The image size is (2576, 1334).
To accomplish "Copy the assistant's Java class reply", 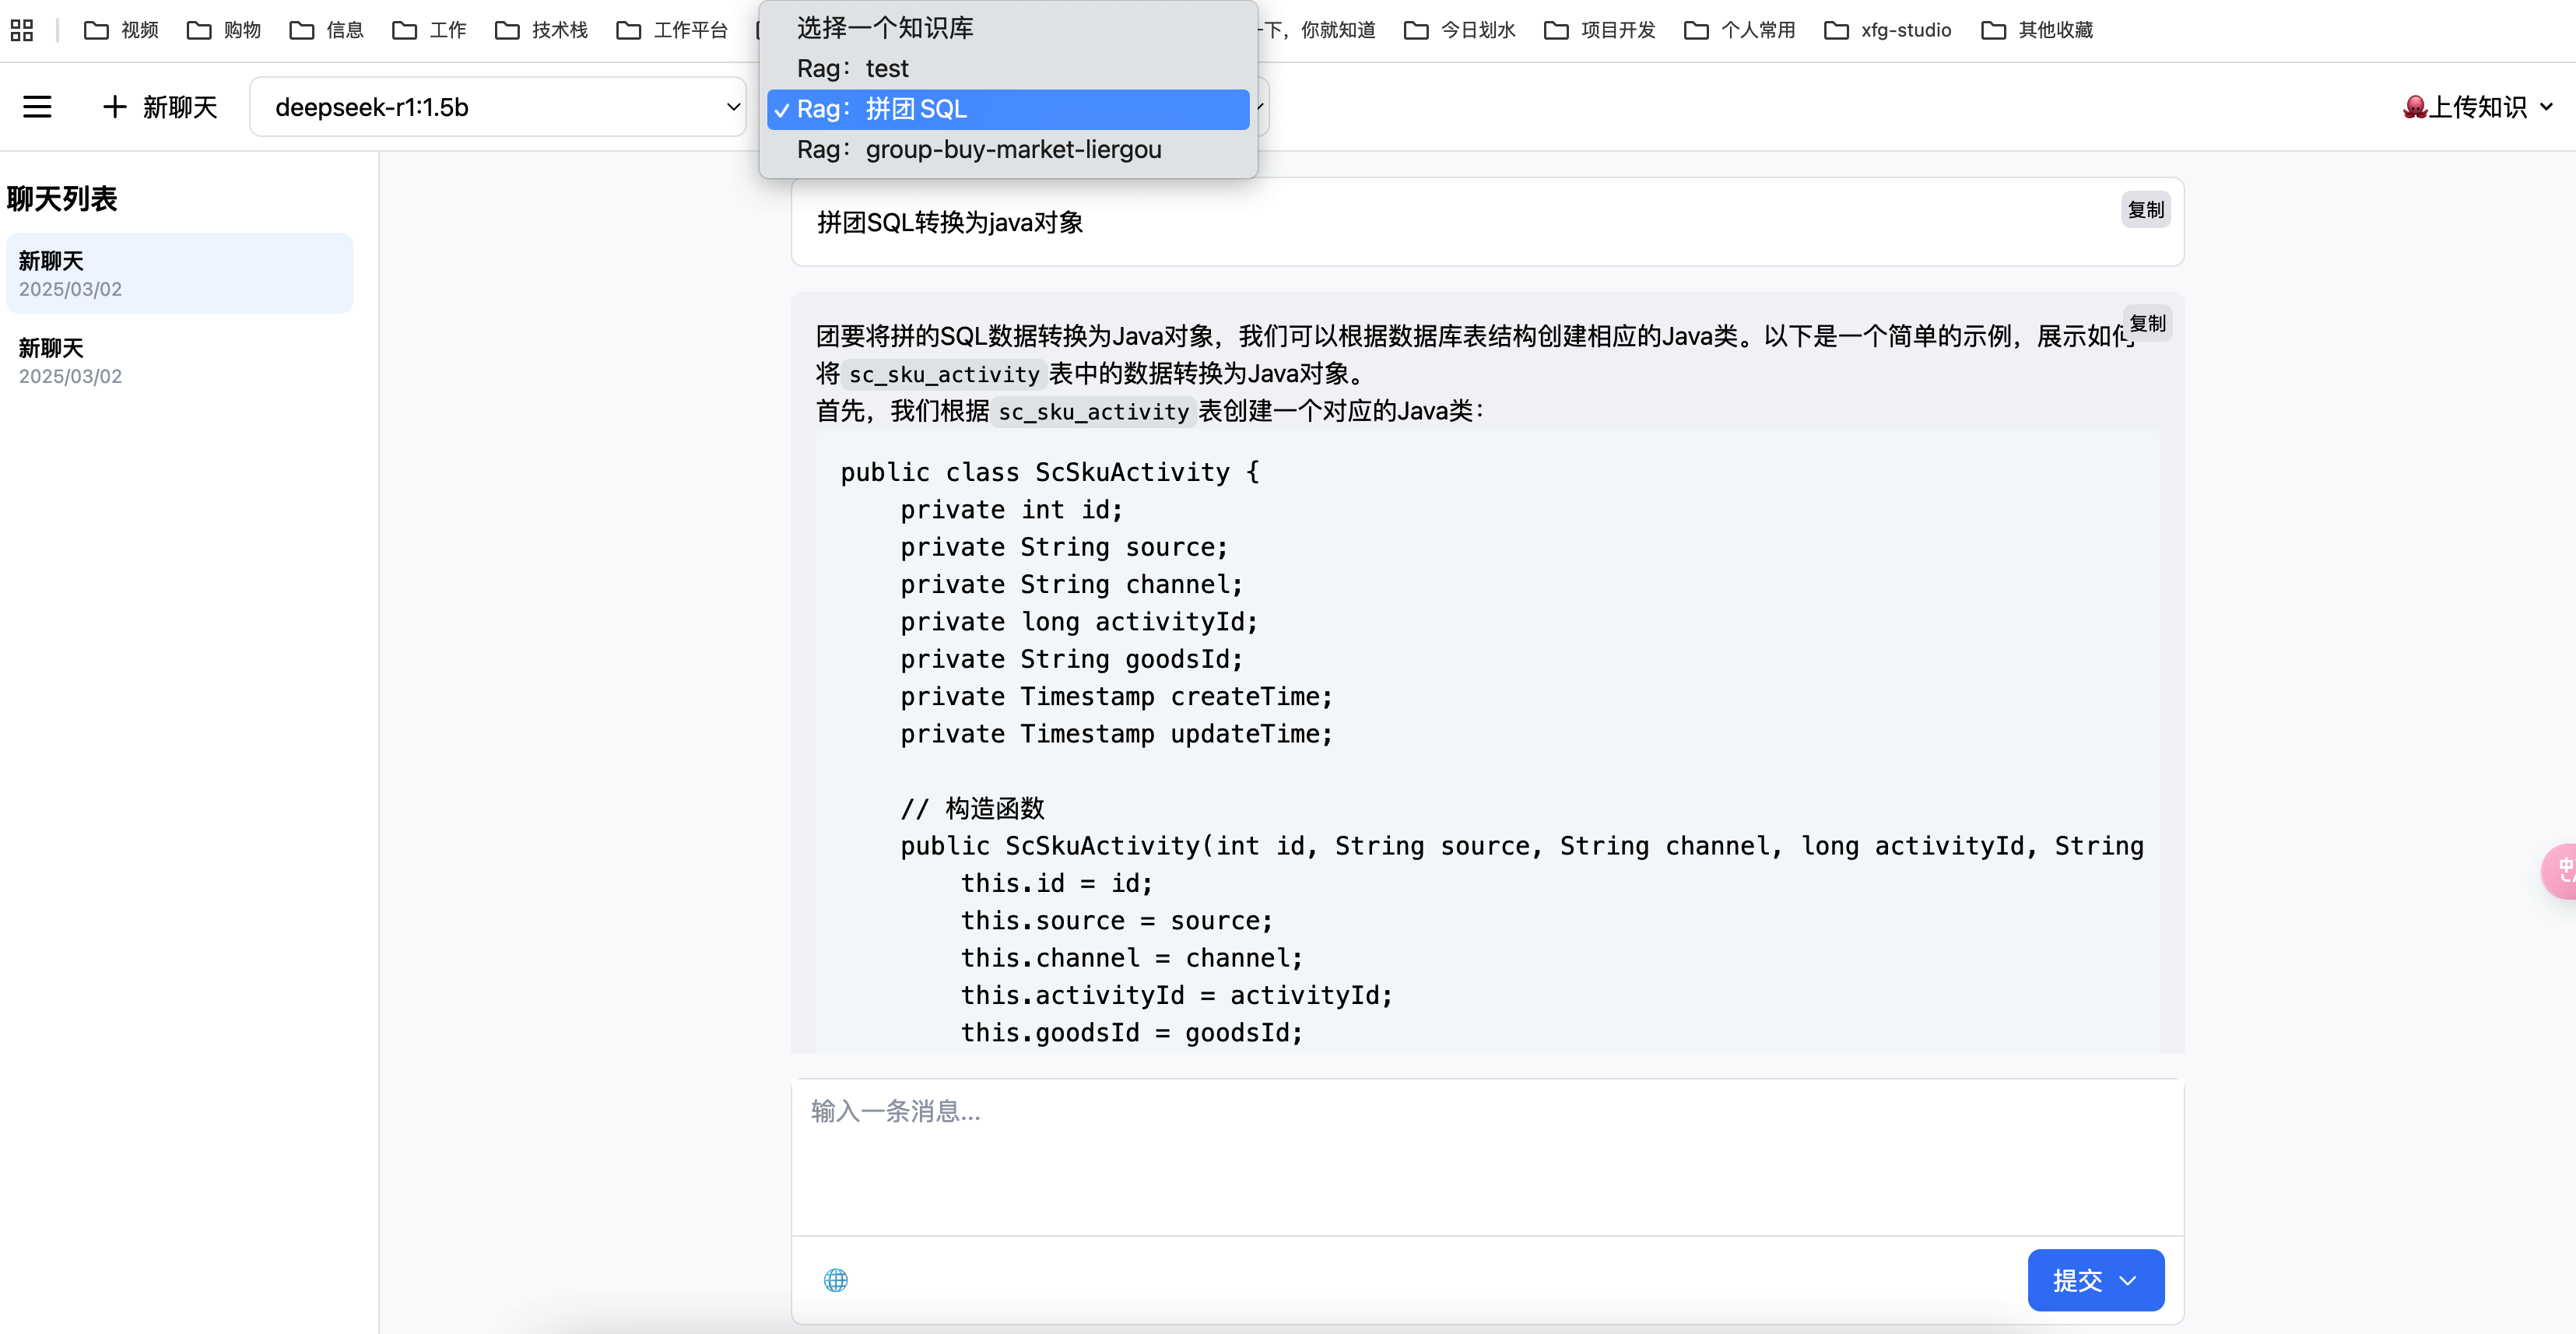I will [x=2147, y=323].
